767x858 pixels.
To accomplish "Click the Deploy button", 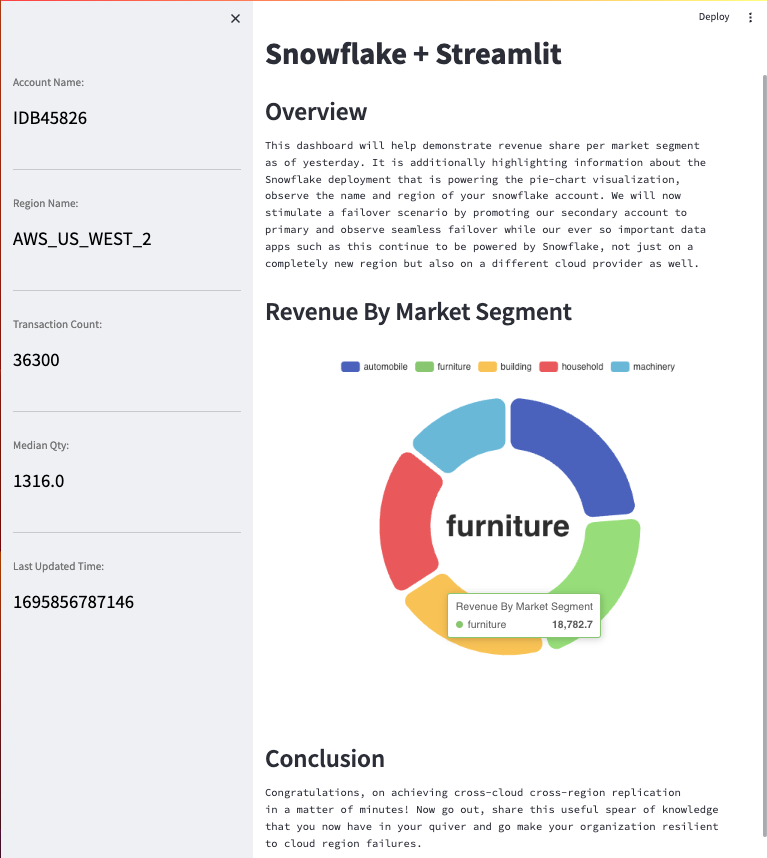I will tap(714, 17).
